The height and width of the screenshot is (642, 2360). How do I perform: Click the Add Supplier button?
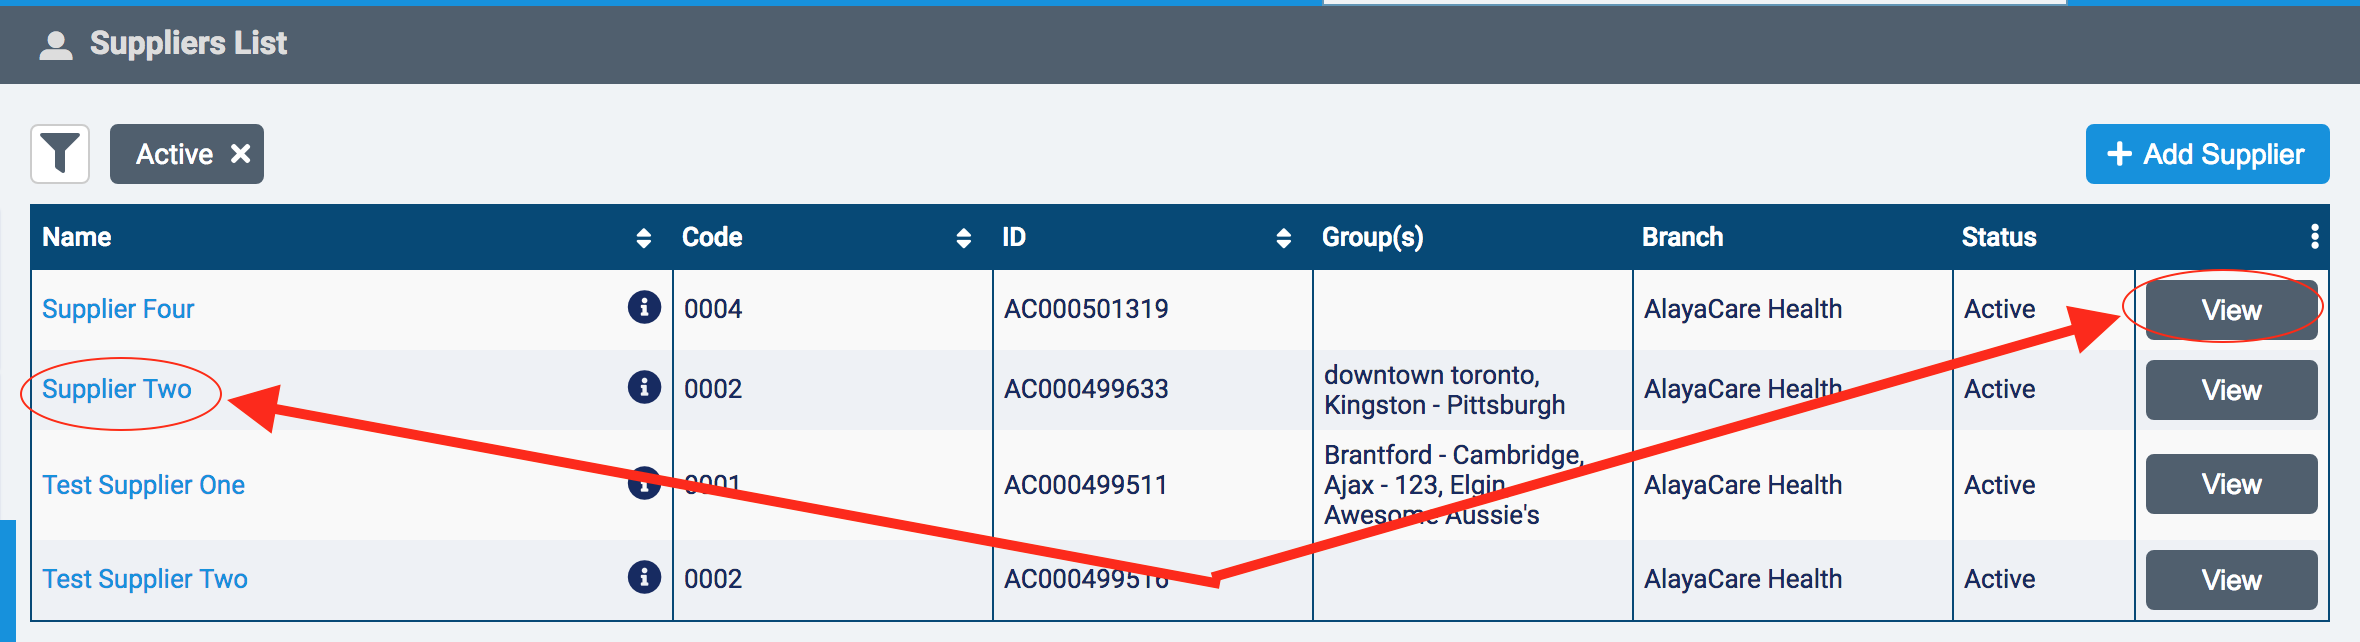click(x=2207, y=154)
